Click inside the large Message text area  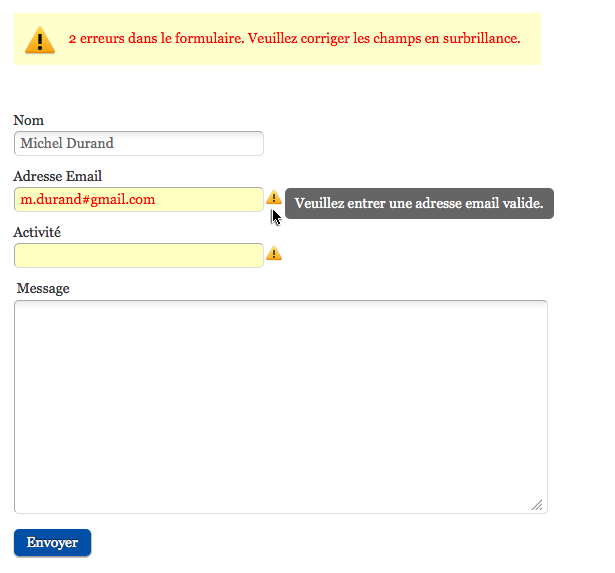(280, 407)
